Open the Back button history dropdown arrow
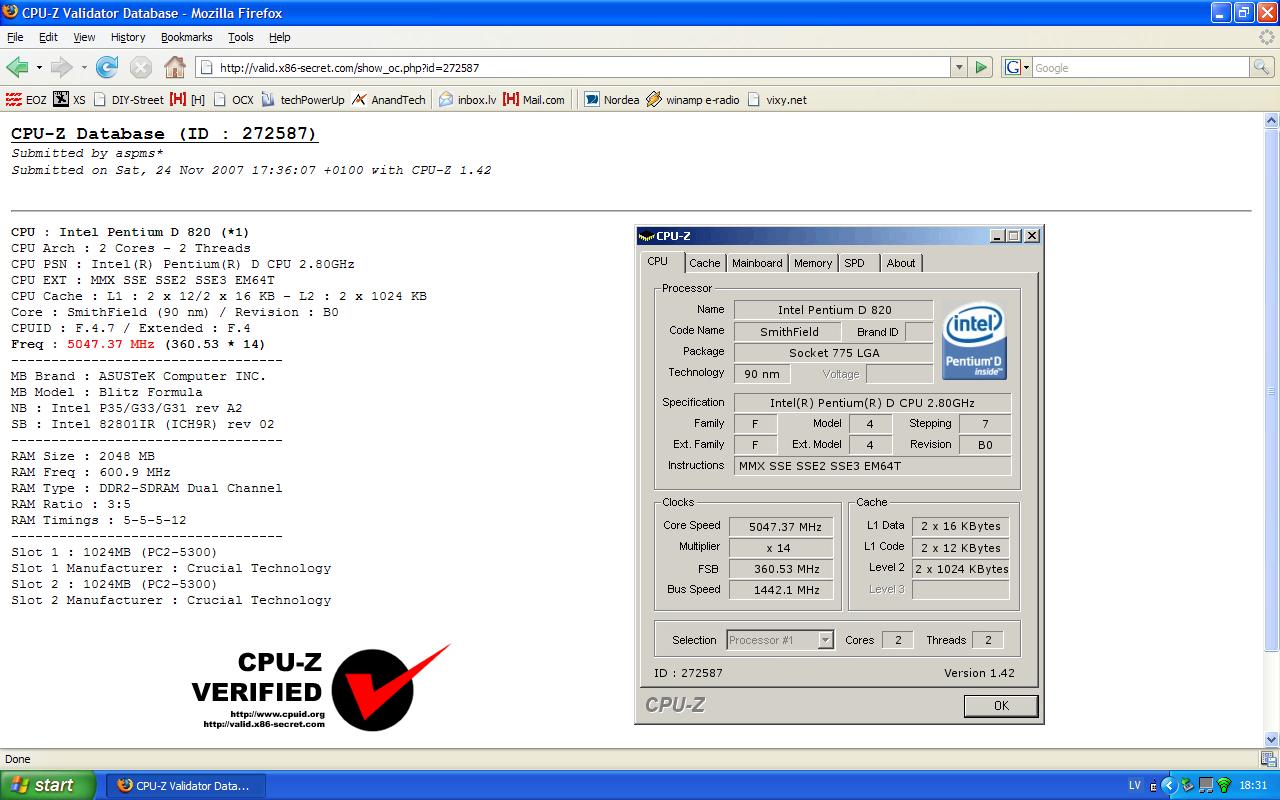Screen dimensions: 1280x800 coord(39,67)
